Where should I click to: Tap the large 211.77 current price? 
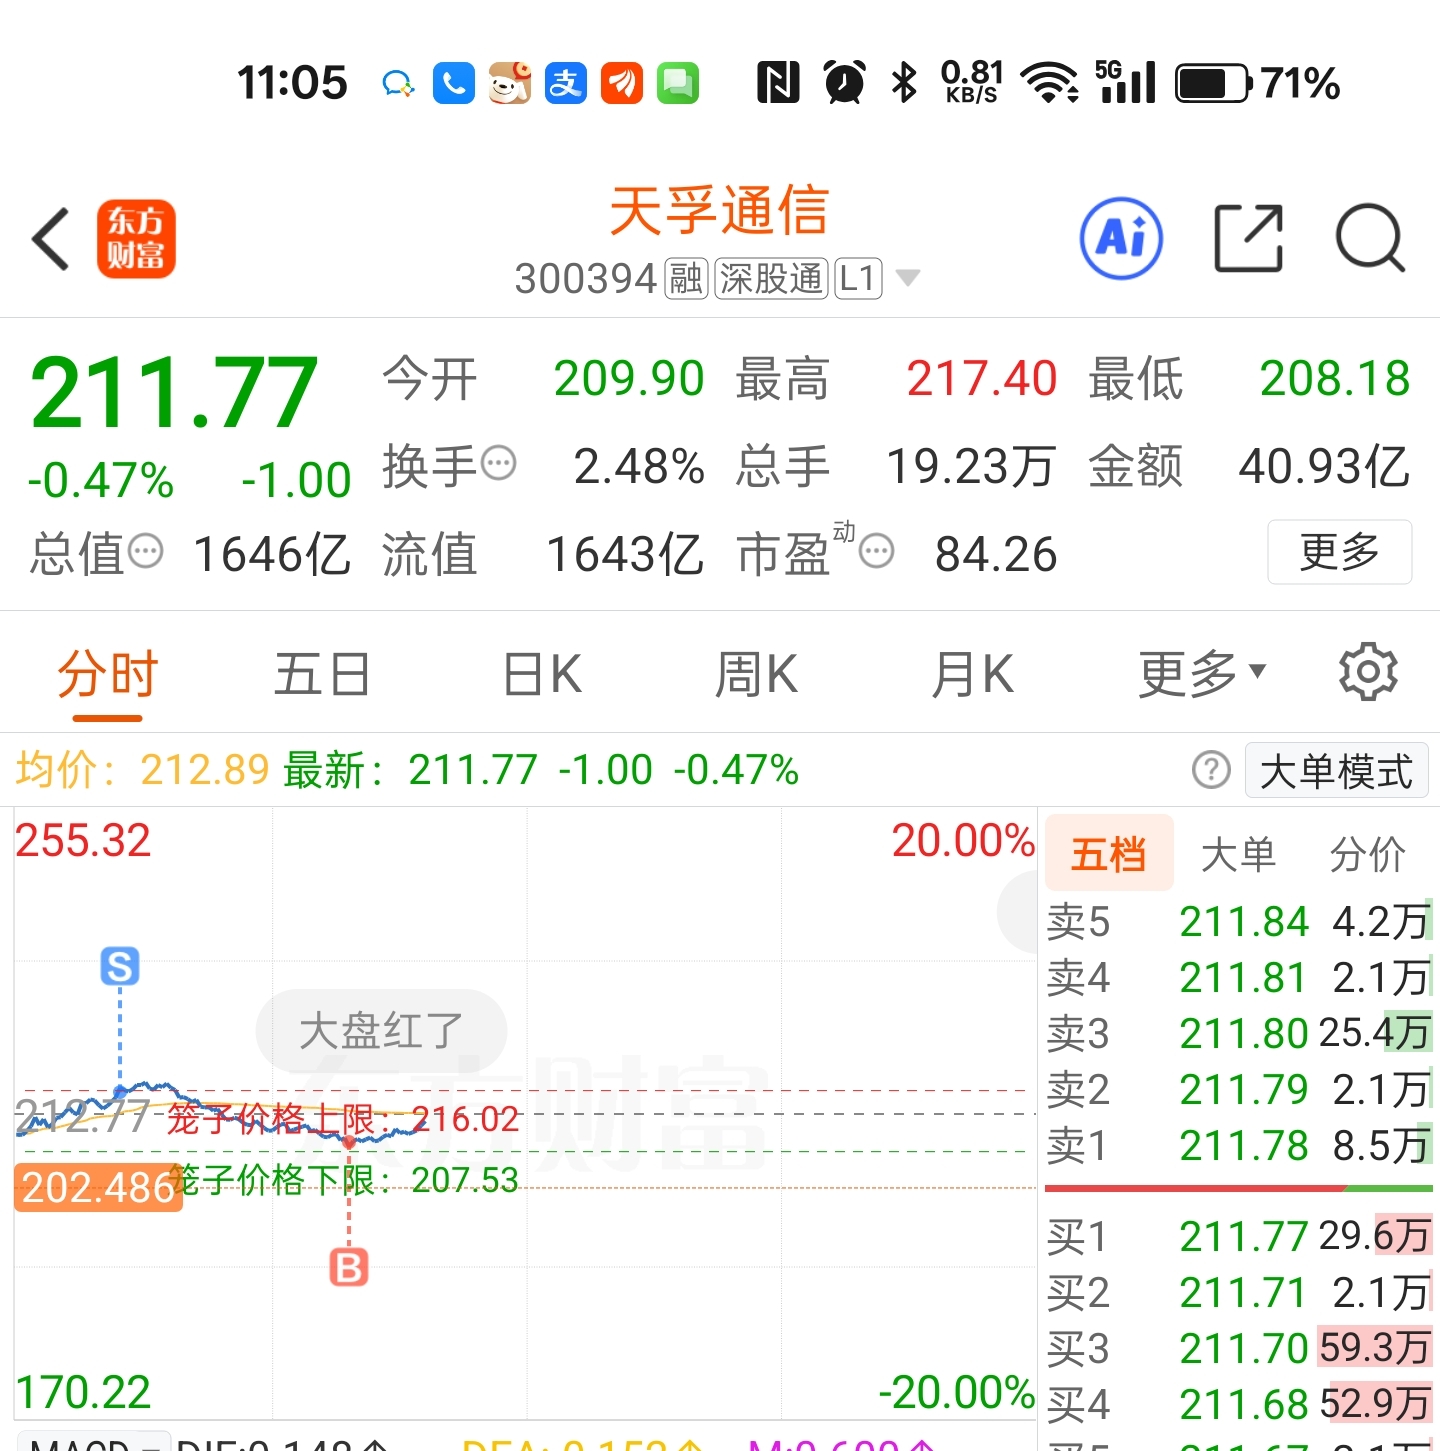click(174, 393)
